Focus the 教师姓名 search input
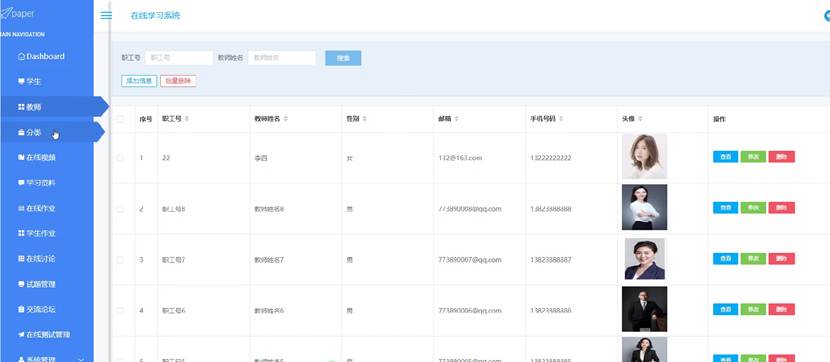 [282, 58]
